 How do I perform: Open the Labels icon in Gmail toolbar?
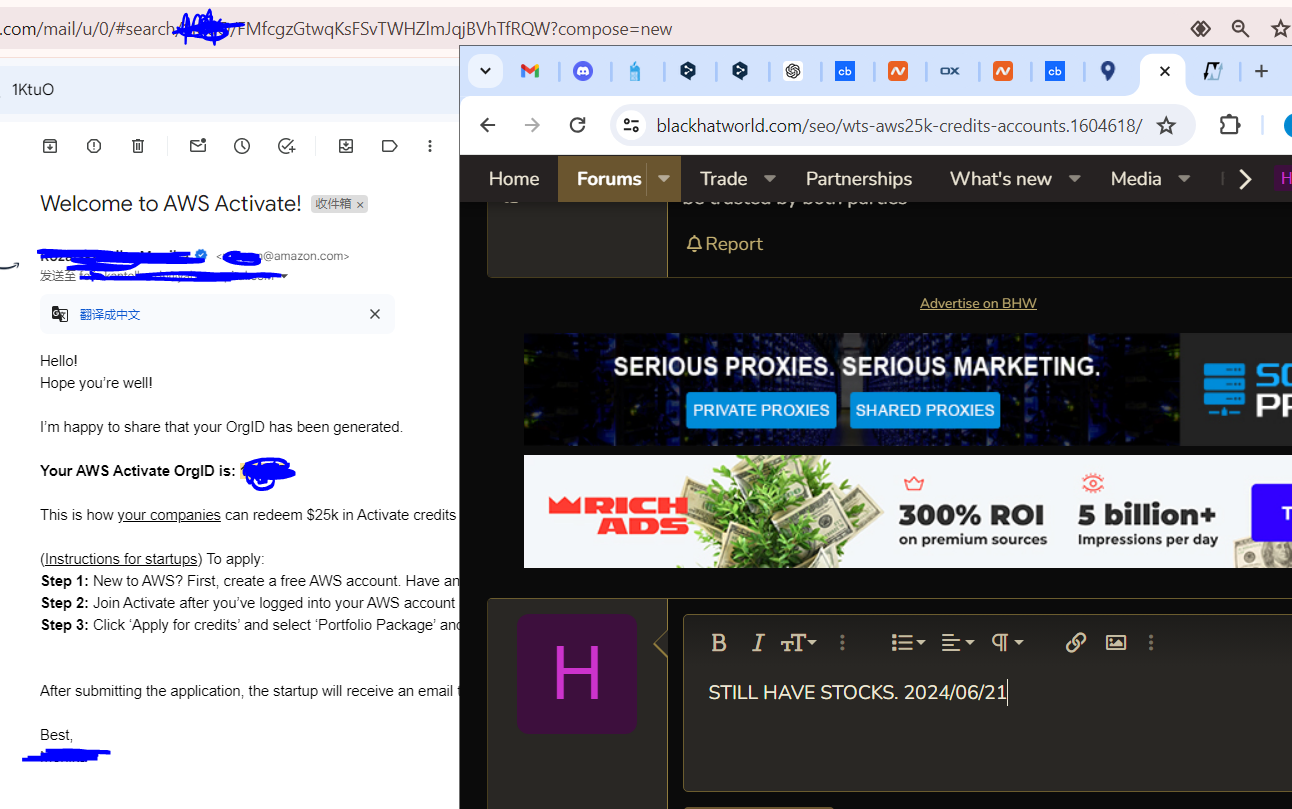coord(390,146)
